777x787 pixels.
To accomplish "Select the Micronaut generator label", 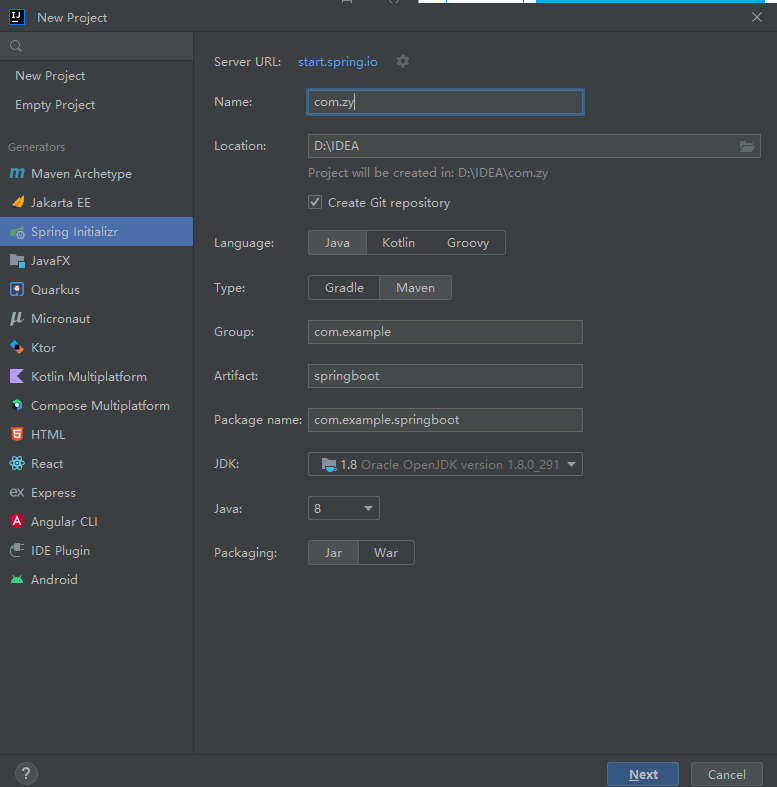I will 61,319.
